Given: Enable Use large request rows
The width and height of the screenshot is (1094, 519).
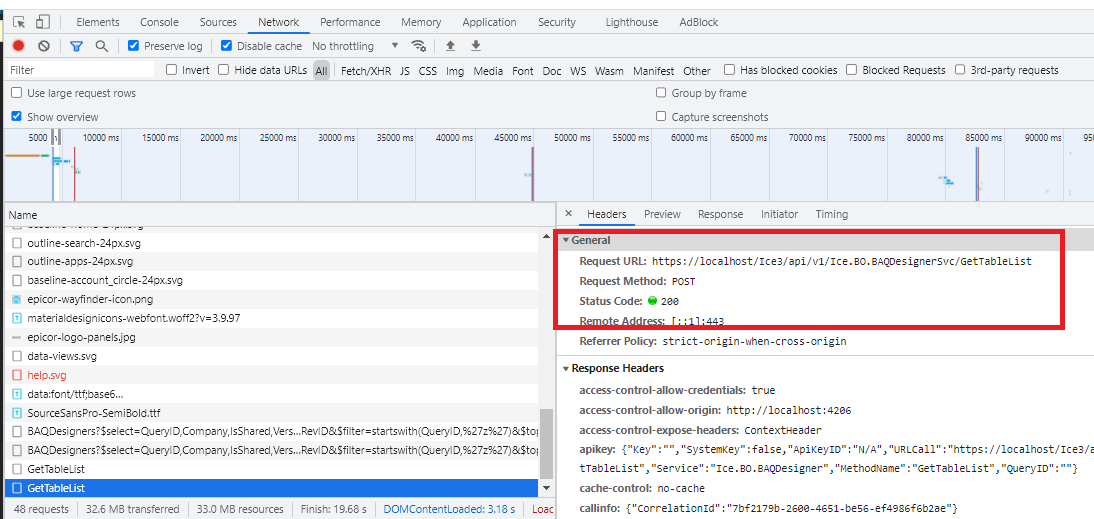Looking at the screenshot, I should pyautogui.click(x=17, y=93).
